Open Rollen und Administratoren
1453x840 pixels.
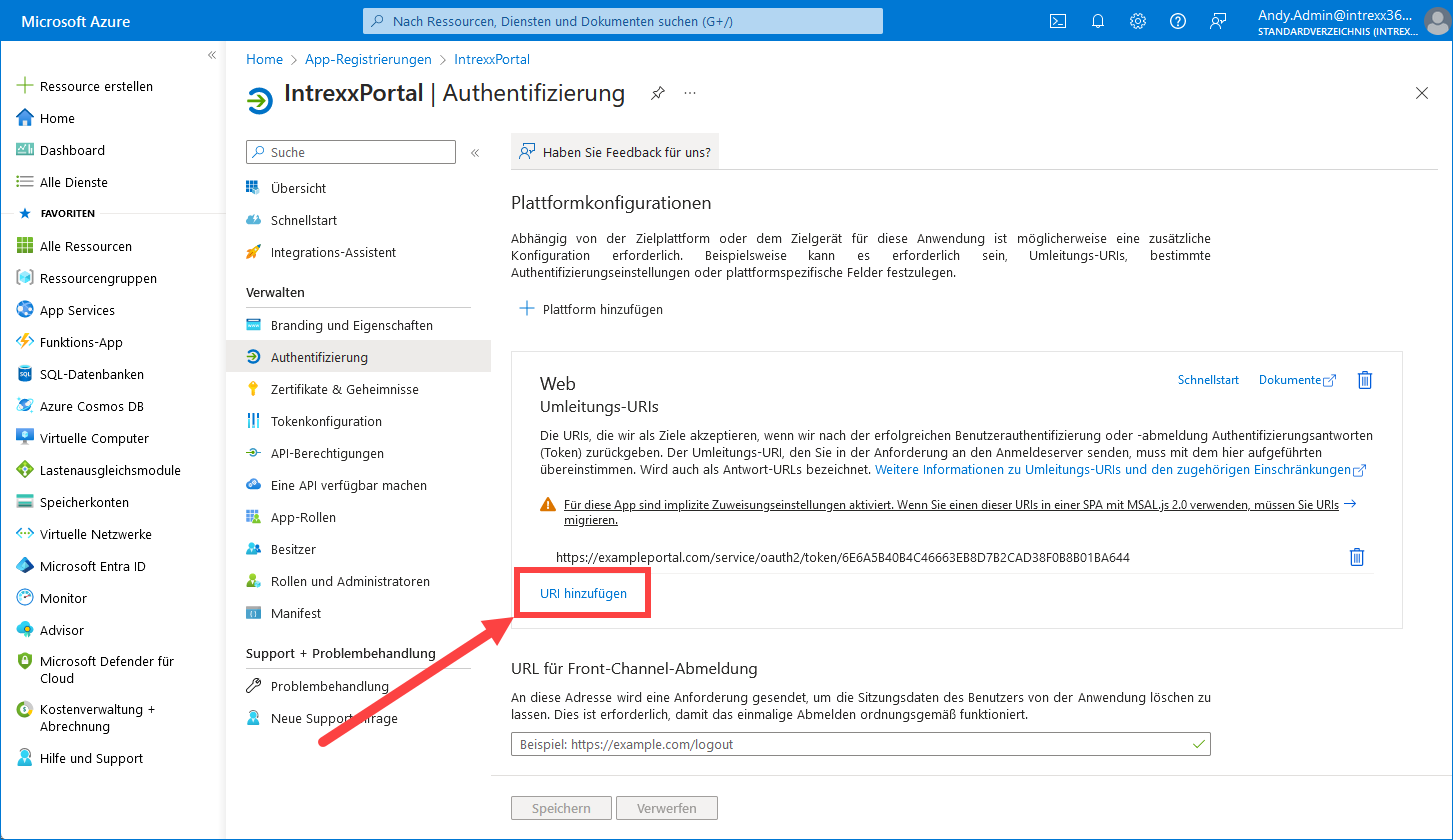[338, 581]
